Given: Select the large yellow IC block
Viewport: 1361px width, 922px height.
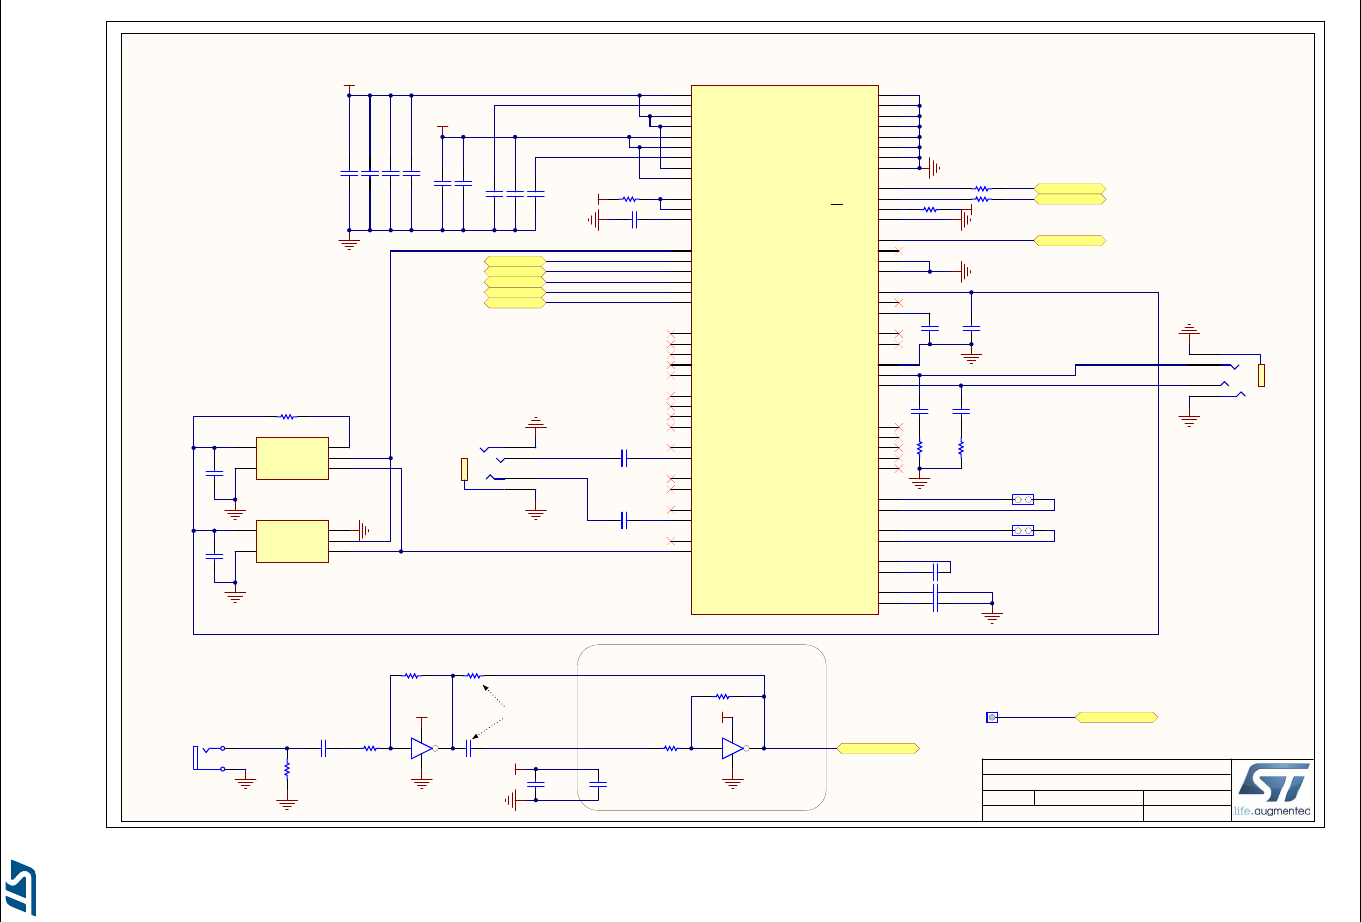Looking at the screenshot, I should click(x=785, y=349).
